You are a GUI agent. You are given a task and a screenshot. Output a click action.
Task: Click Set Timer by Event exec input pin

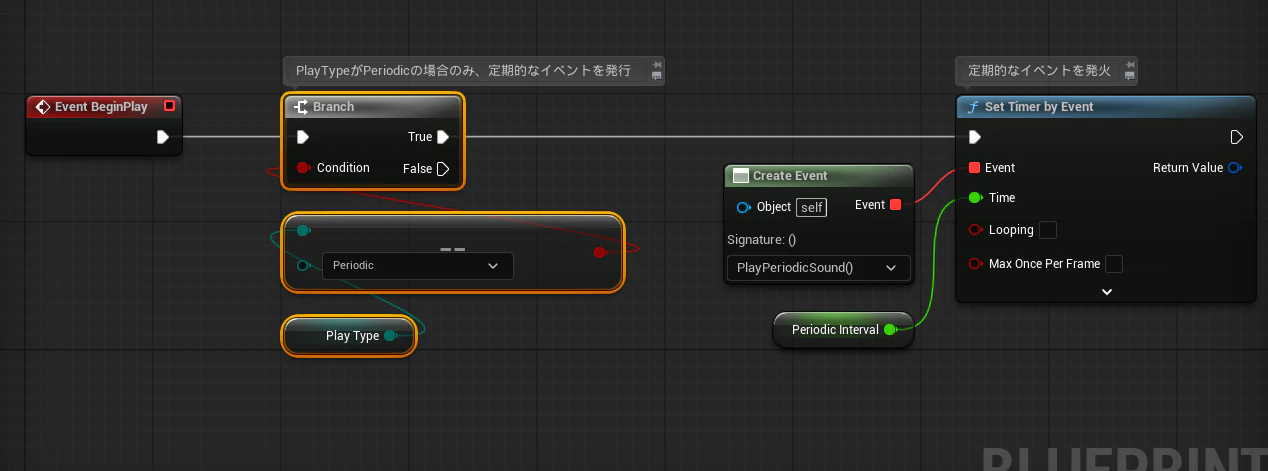coord(975,137)
